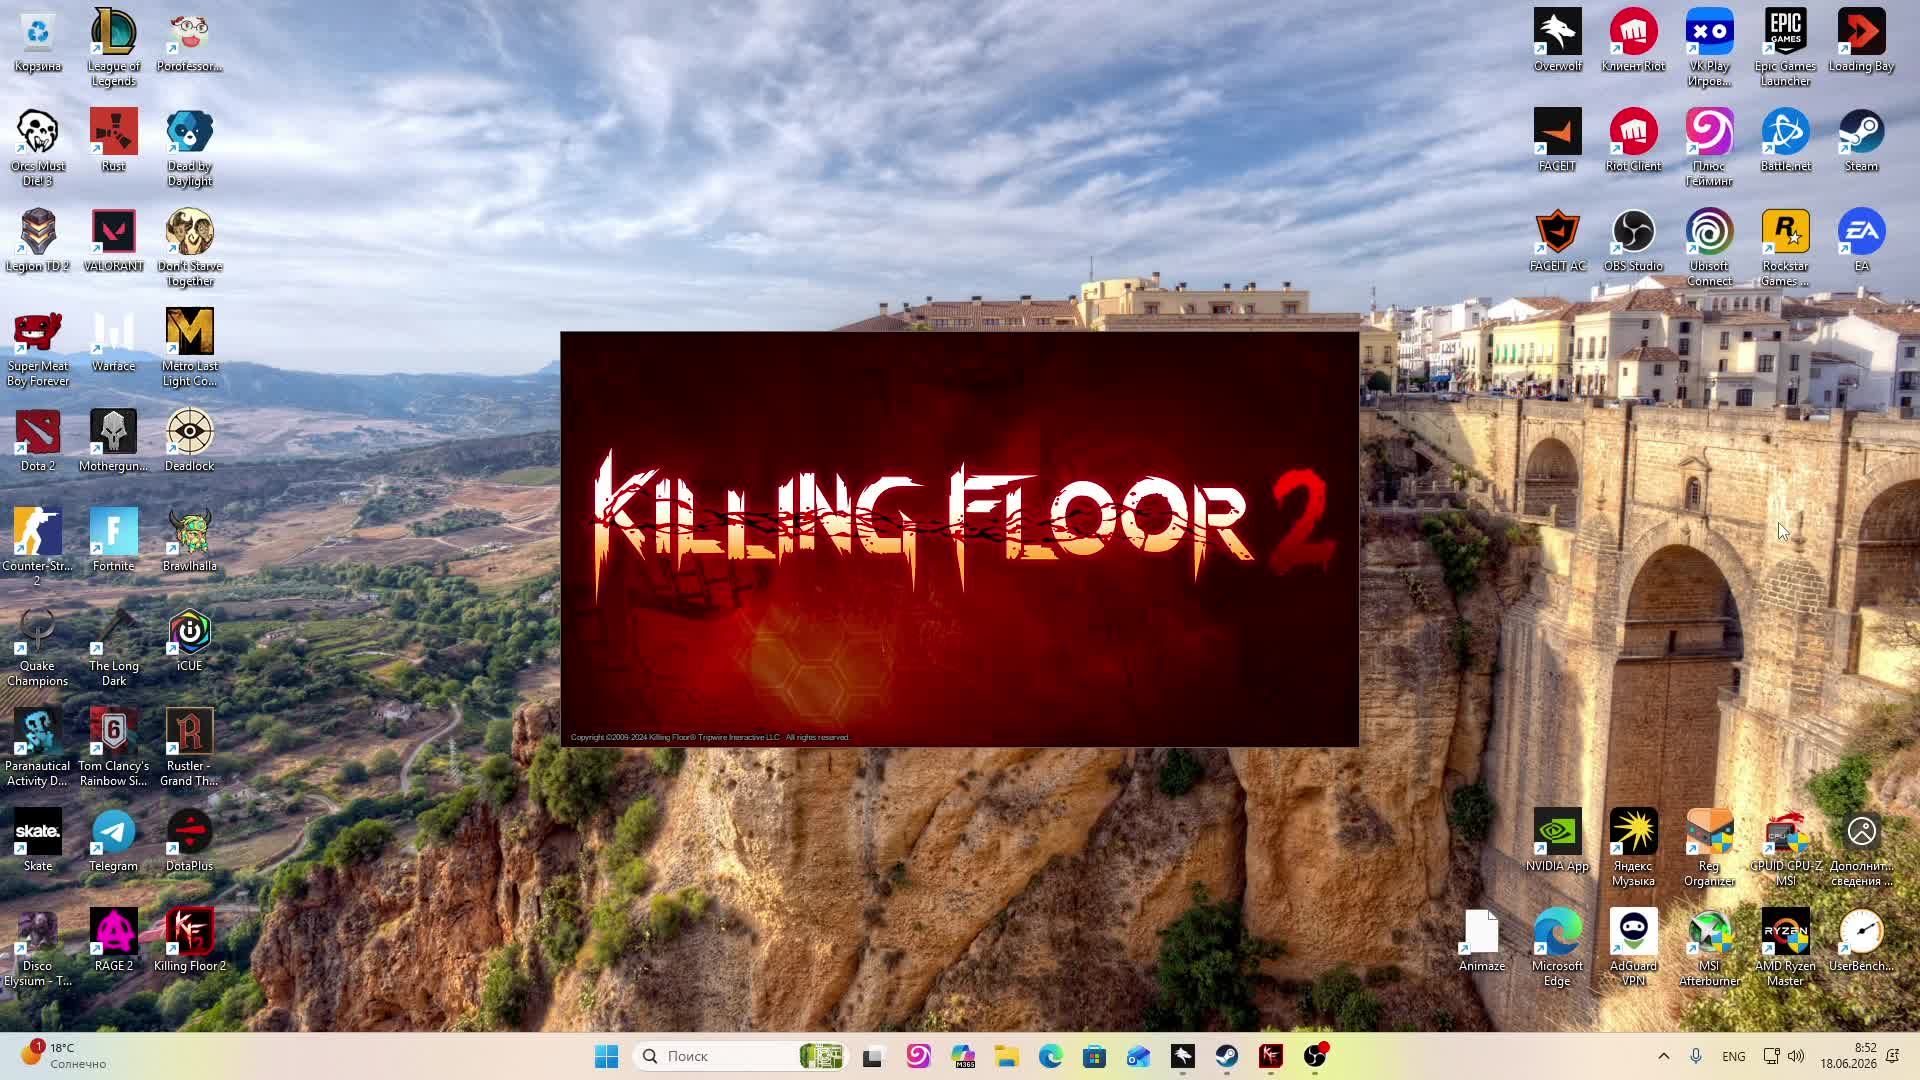Select the FACEIT desktop icon
Viewport: 1920px width, 1080px height.
pyautogui.click(x=1557, y=140)
